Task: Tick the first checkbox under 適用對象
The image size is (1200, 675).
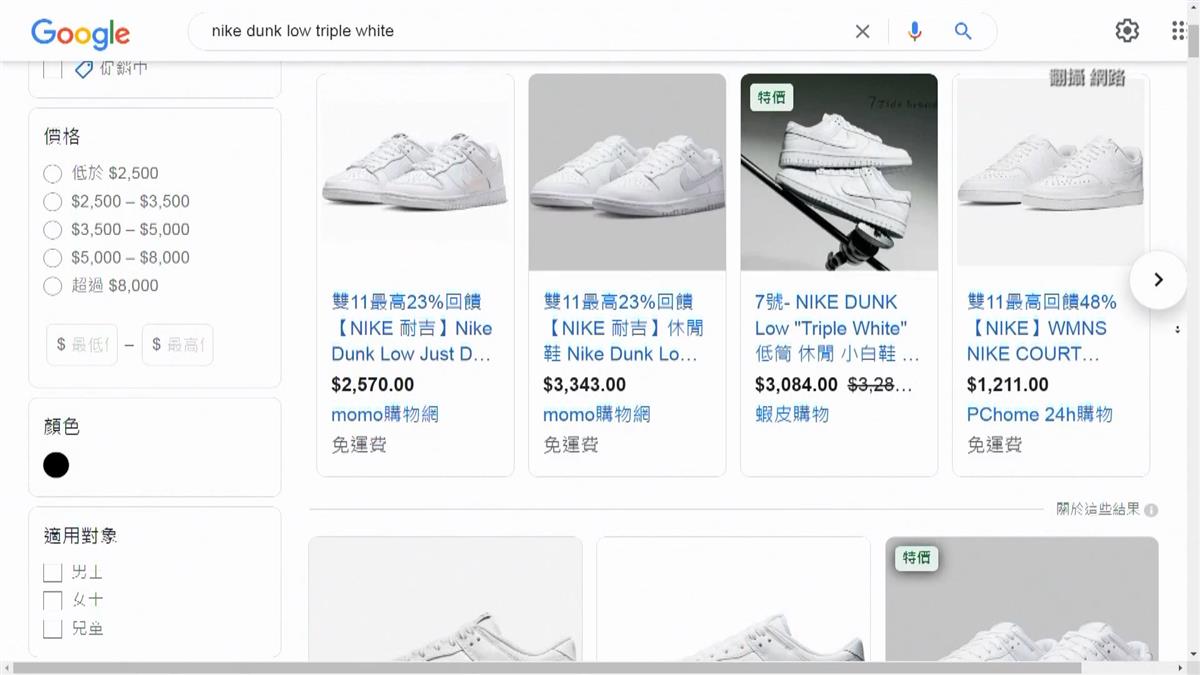Action: pos(53,572)
